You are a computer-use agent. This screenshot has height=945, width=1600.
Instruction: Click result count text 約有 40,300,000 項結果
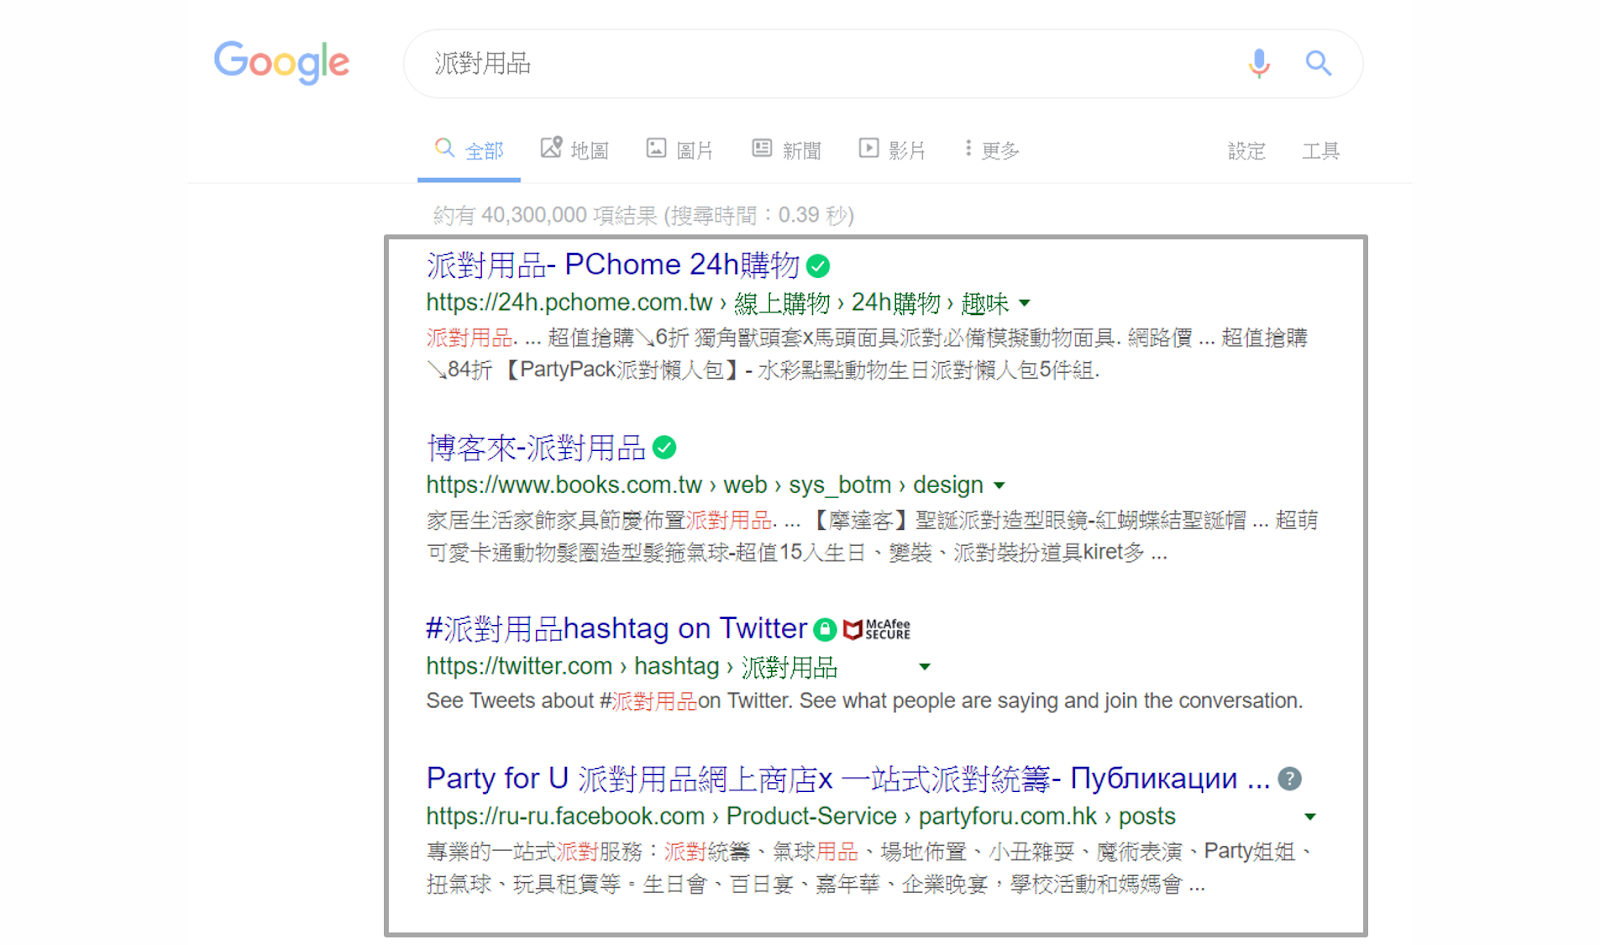(545, 215)
